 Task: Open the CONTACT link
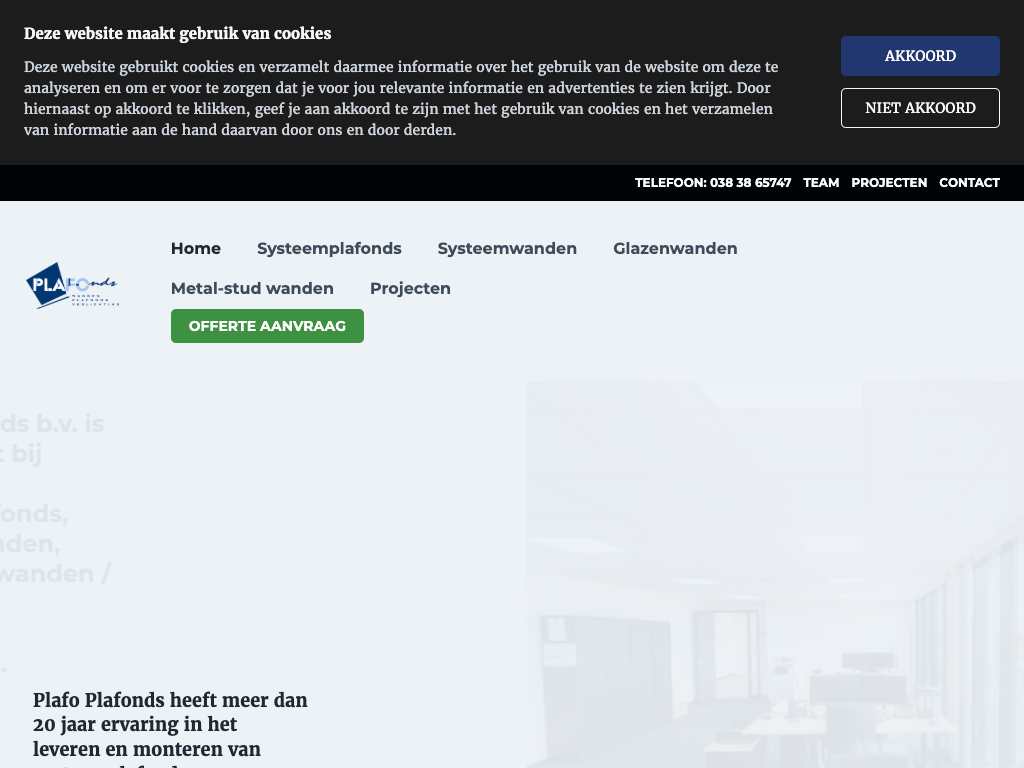(969, 183)
